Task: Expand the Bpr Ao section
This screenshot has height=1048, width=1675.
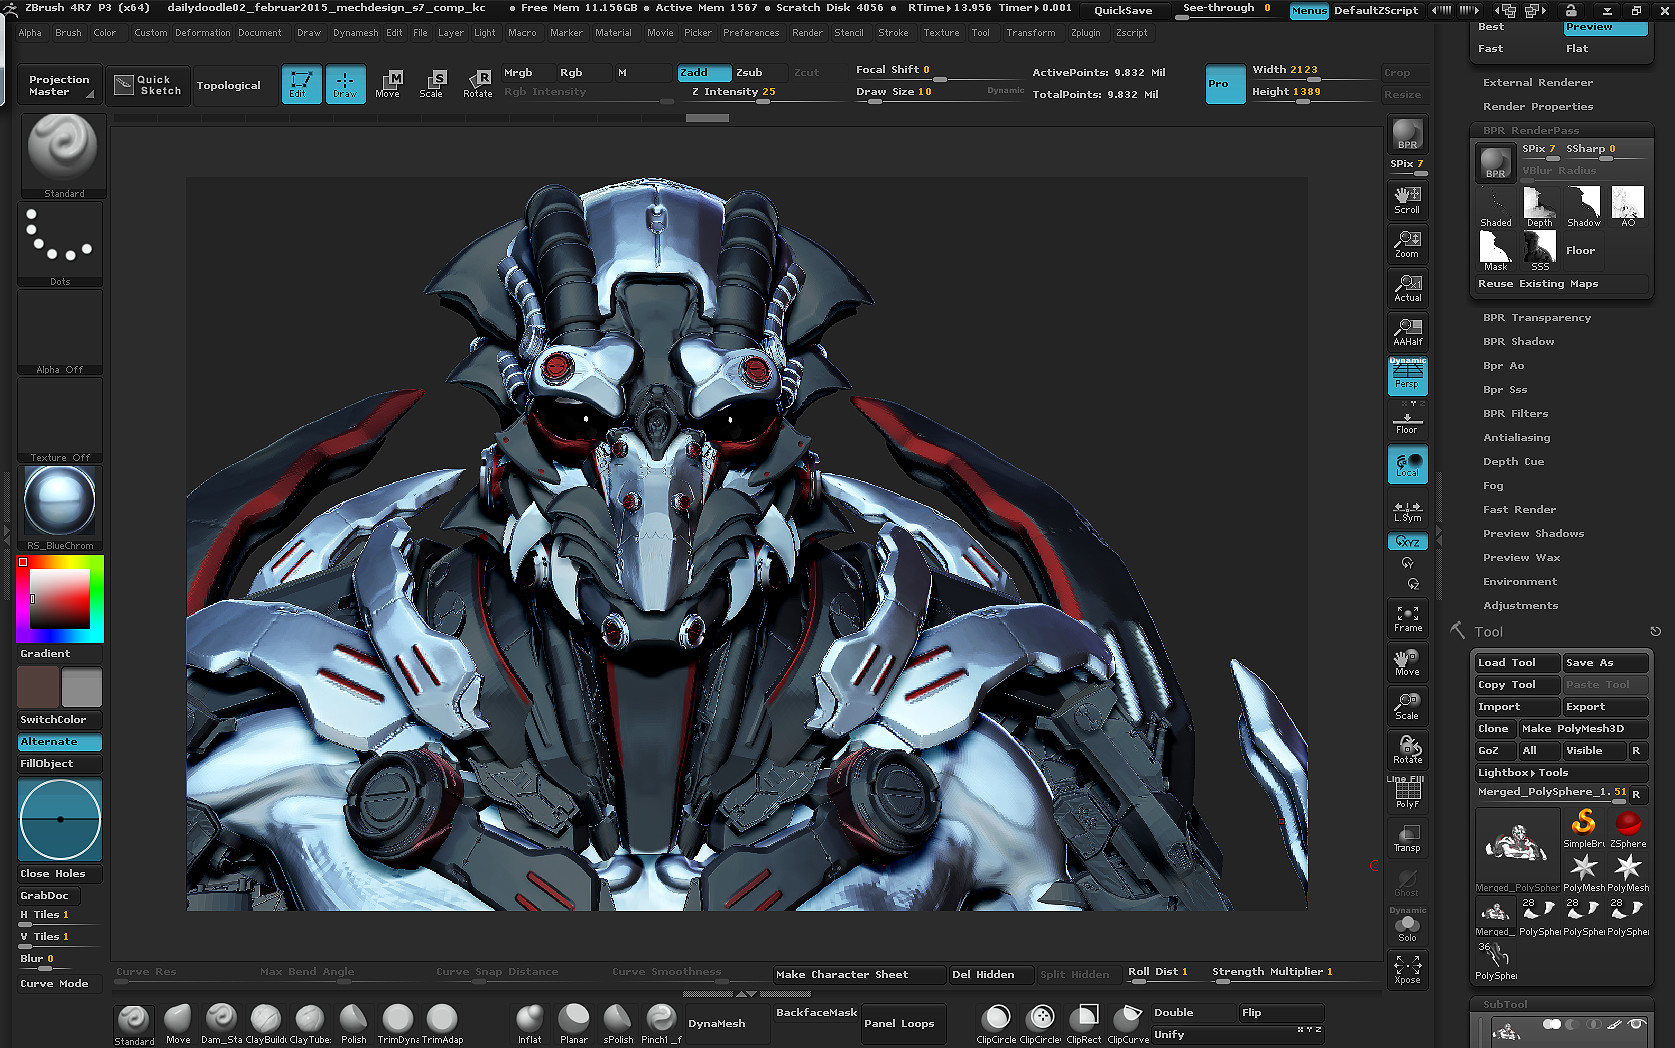Action: tap(1503, 366)
